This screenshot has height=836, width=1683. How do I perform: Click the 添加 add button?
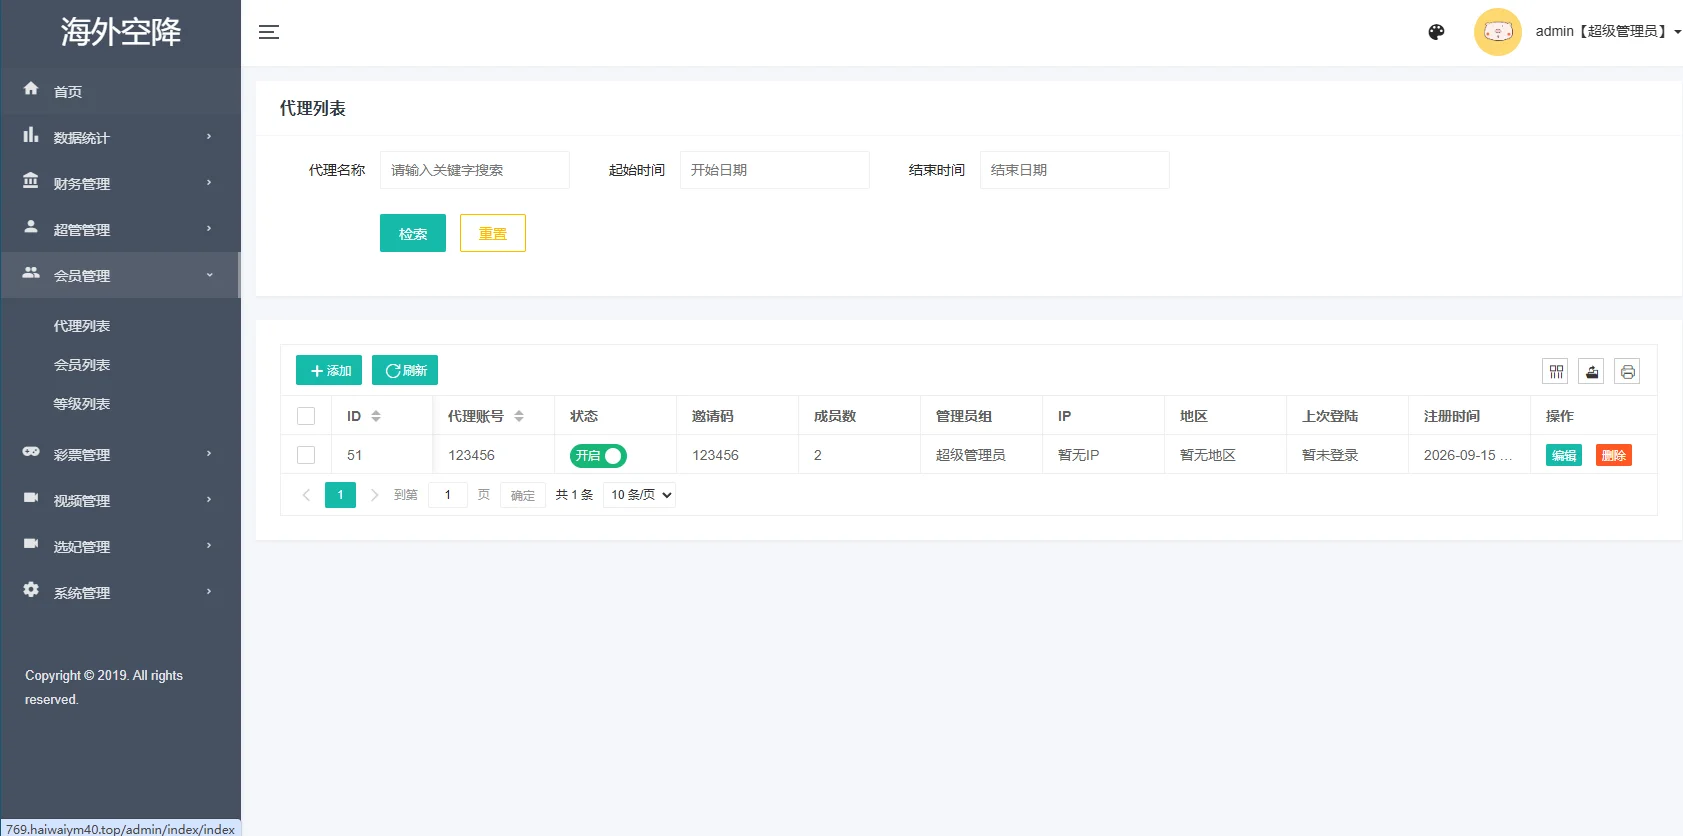329,370
